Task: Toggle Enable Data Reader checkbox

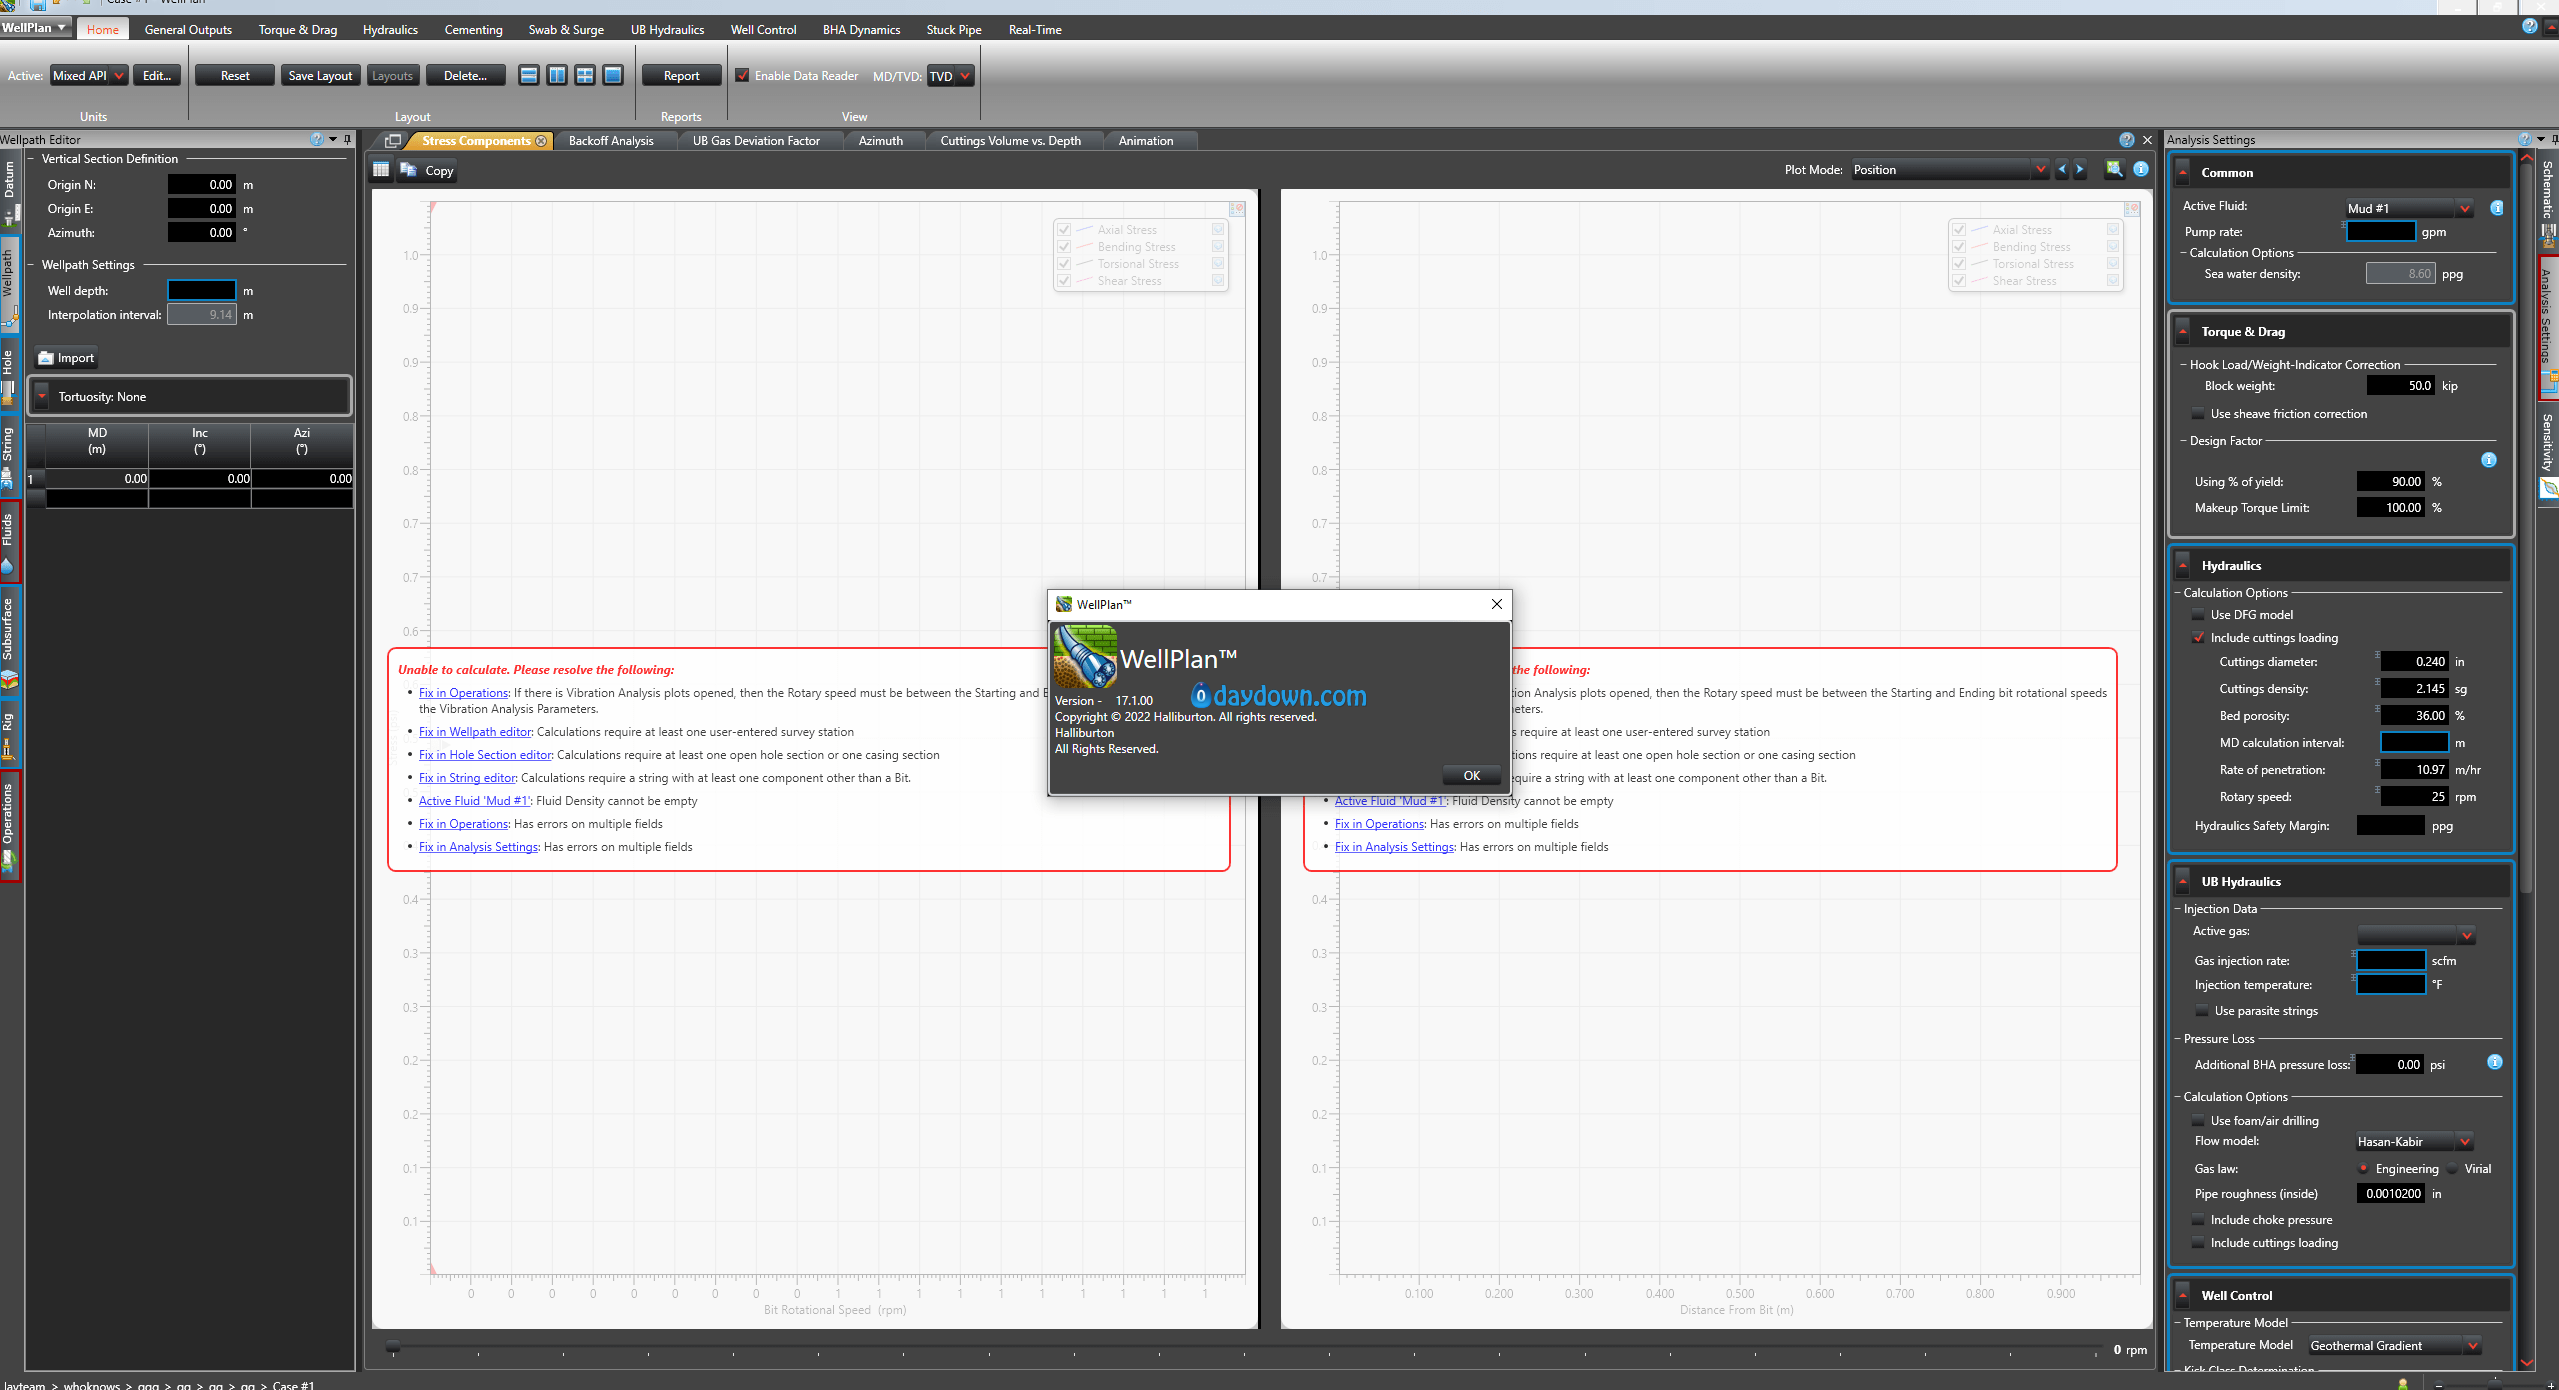Action: point(742,76)
